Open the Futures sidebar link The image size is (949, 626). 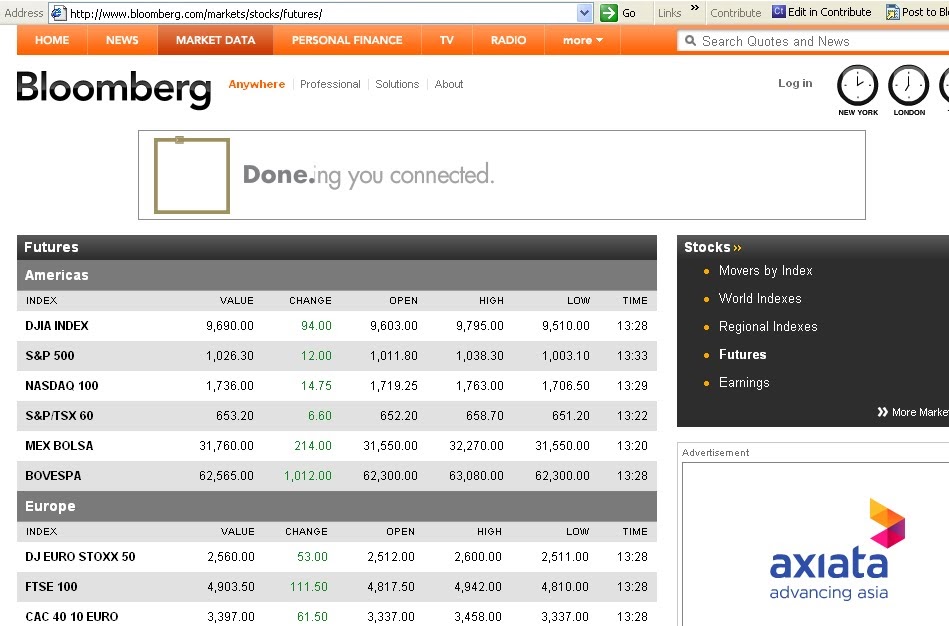pos(742,355)
